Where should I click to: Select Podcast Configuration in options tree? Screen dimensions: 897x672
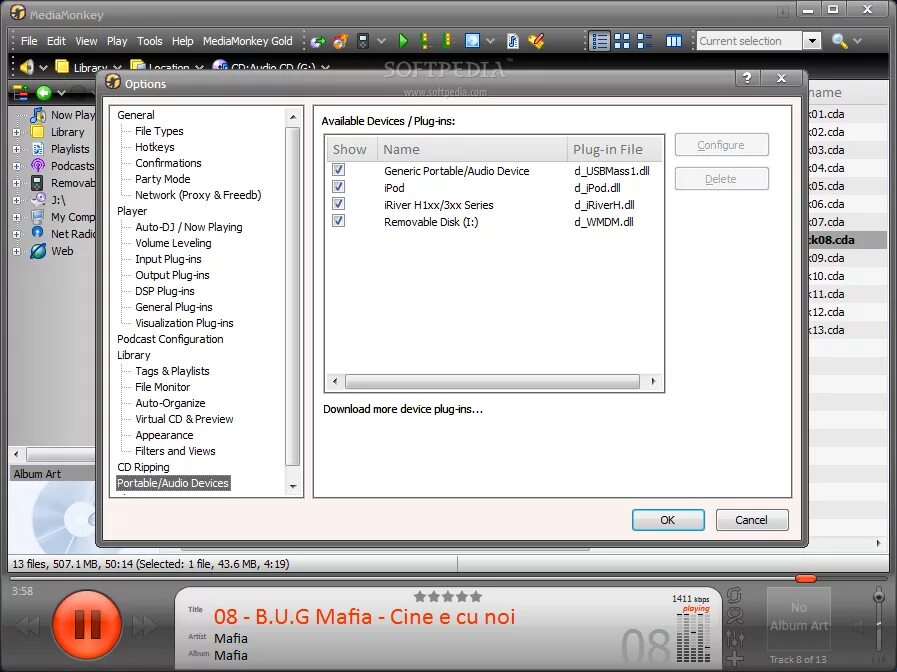point(170,339)
